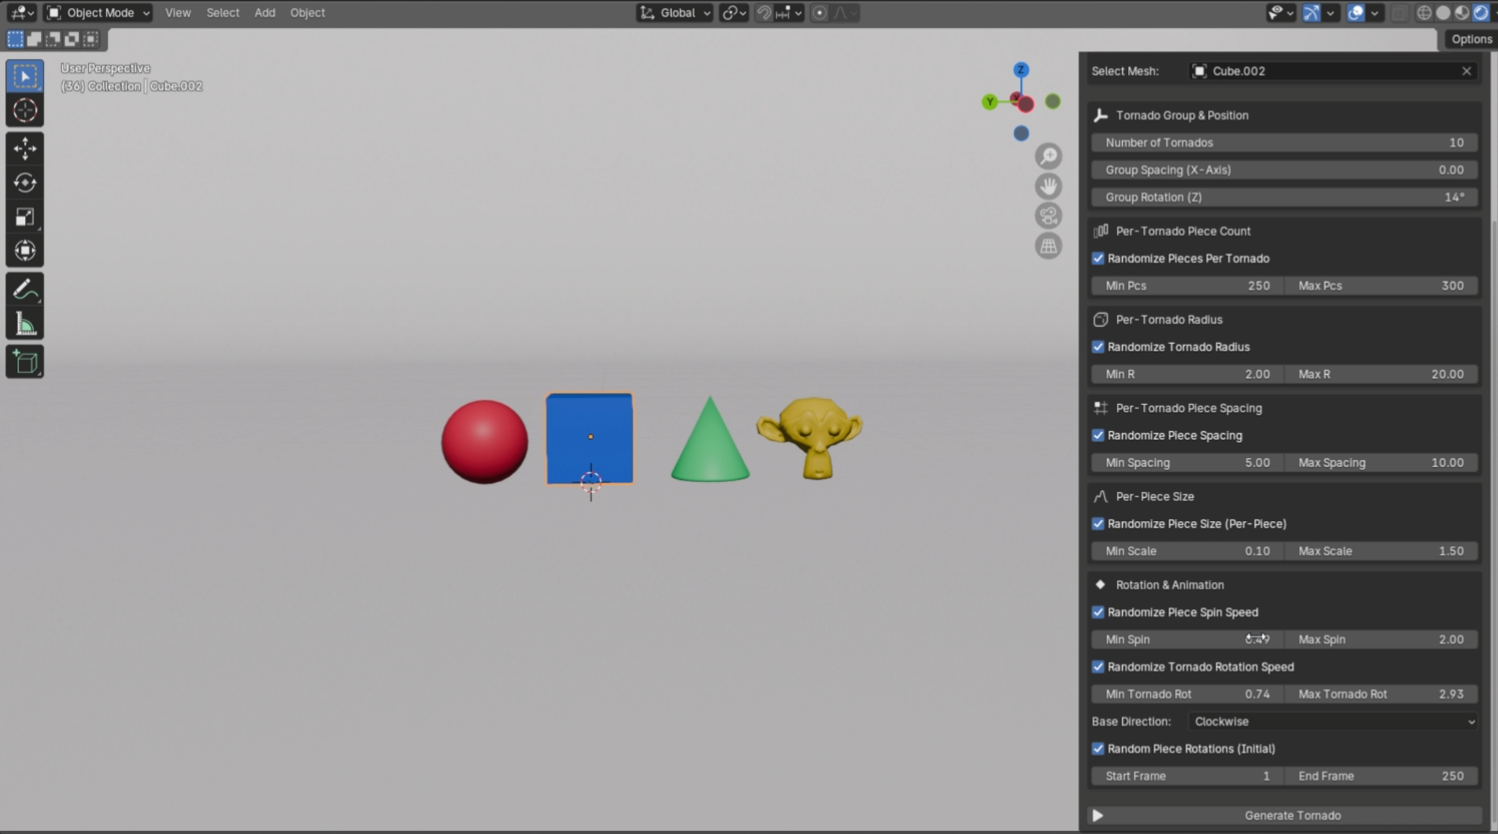Uncheck Randomize Piece Spin Speed
1498x834 pixels.
pos(1098,612)
